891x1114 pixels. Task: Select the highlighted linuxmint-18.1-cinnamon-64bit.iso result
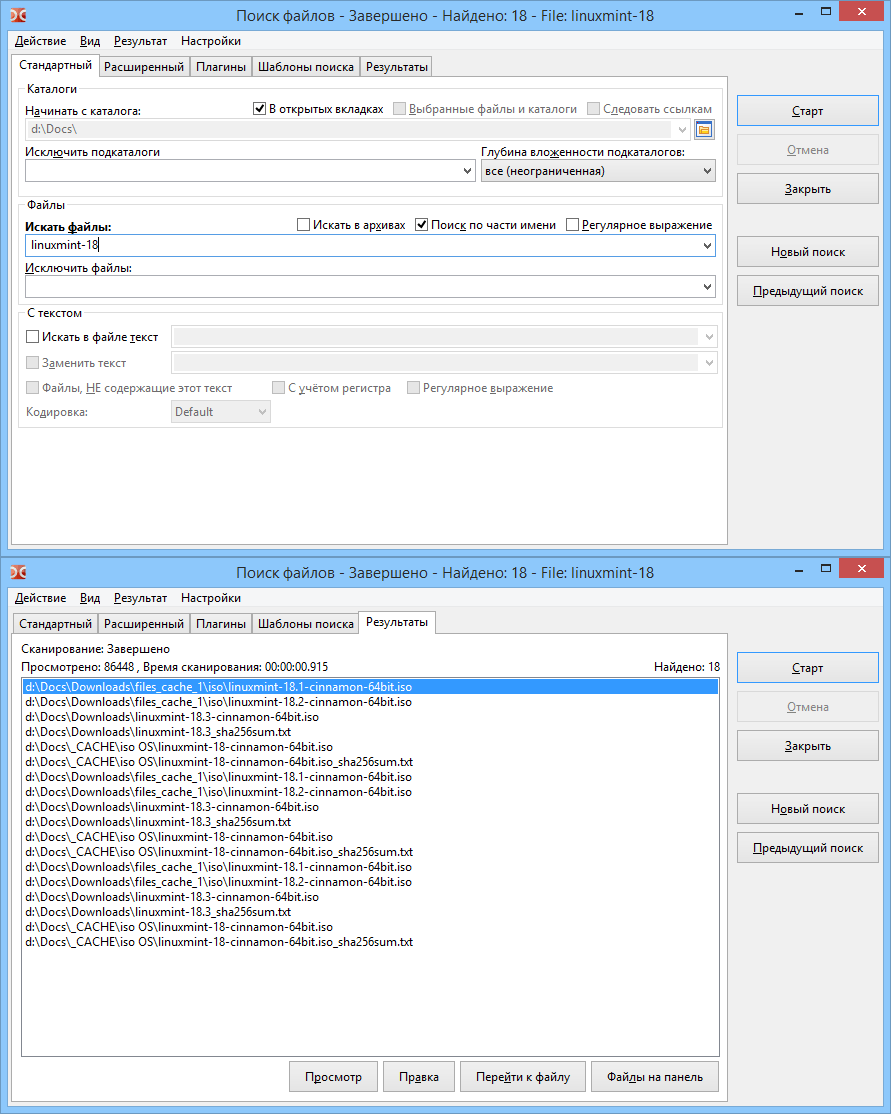pos(219,687)
